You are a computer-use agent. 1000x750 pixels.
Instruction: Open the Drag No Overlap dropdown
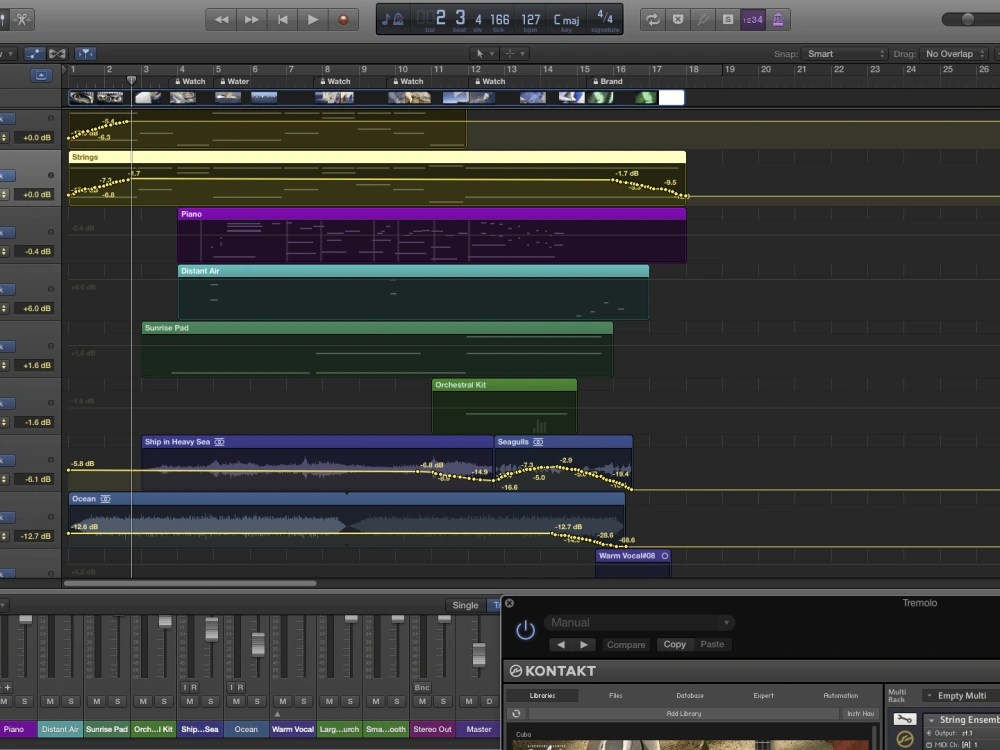pos(955,54)
